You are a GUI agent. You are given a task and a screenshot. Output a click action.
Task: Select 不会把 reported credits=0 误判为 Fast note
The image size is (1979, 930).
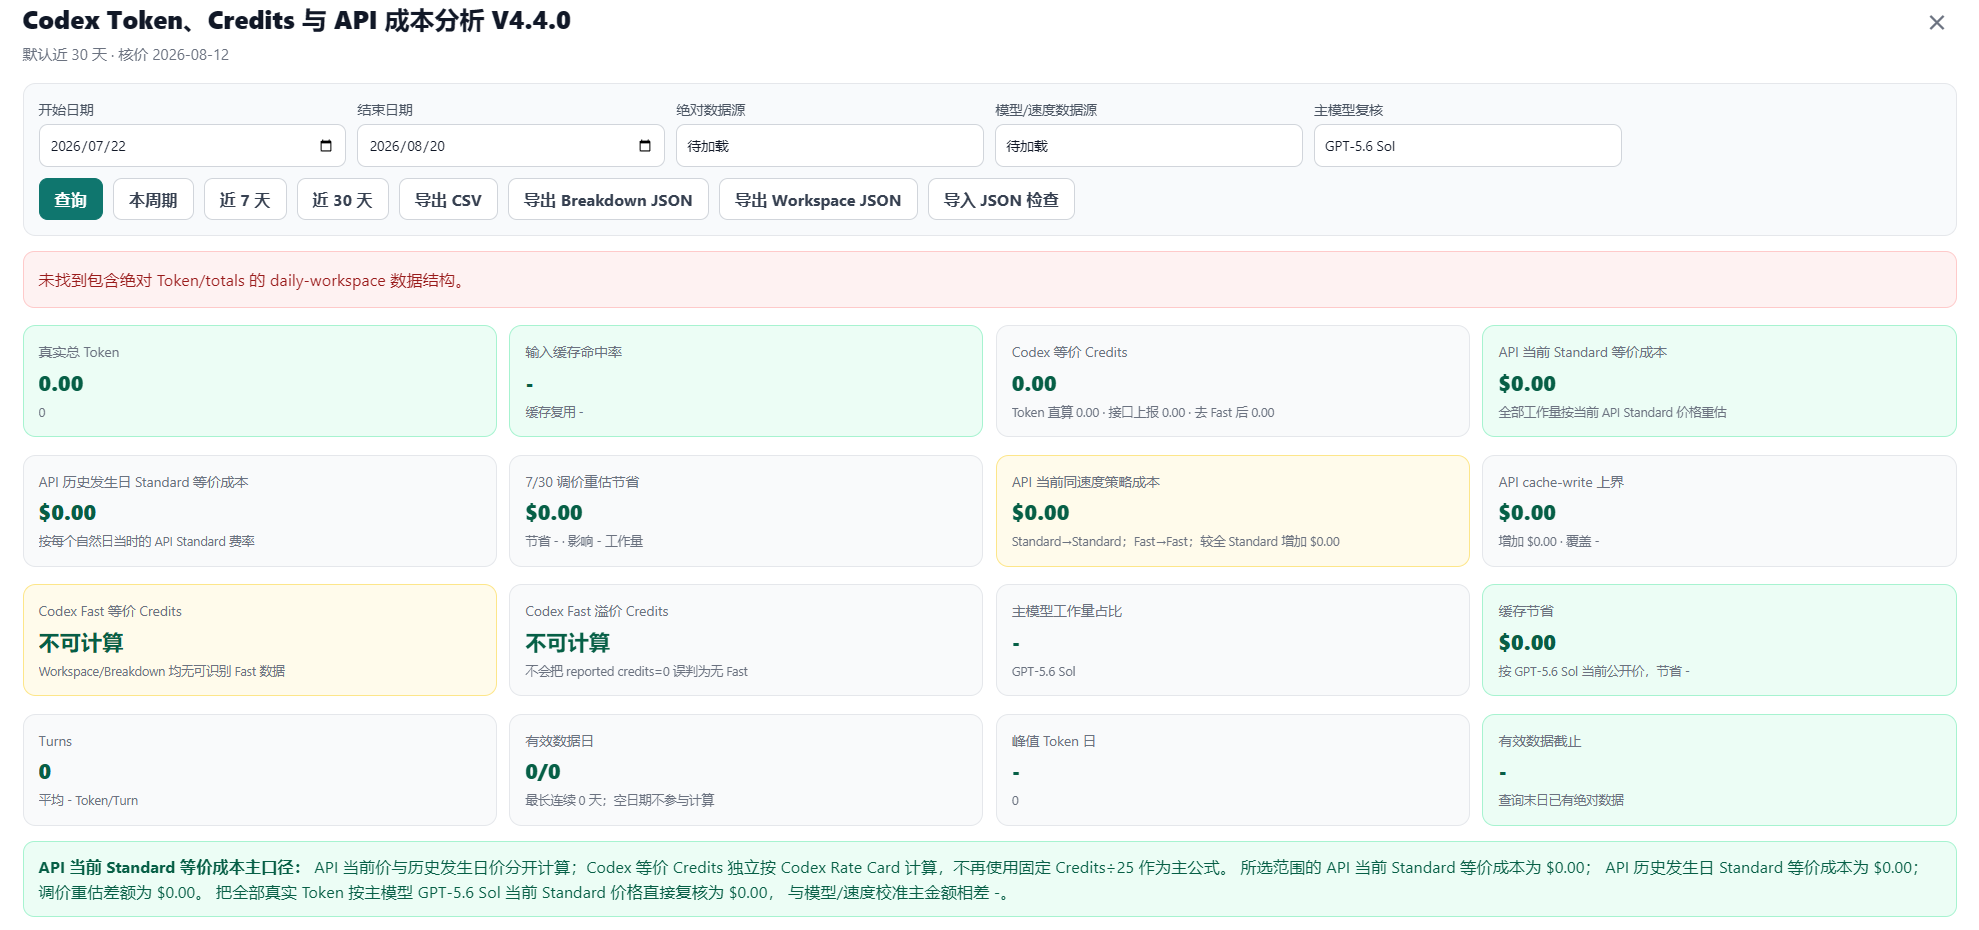[636, 671]
